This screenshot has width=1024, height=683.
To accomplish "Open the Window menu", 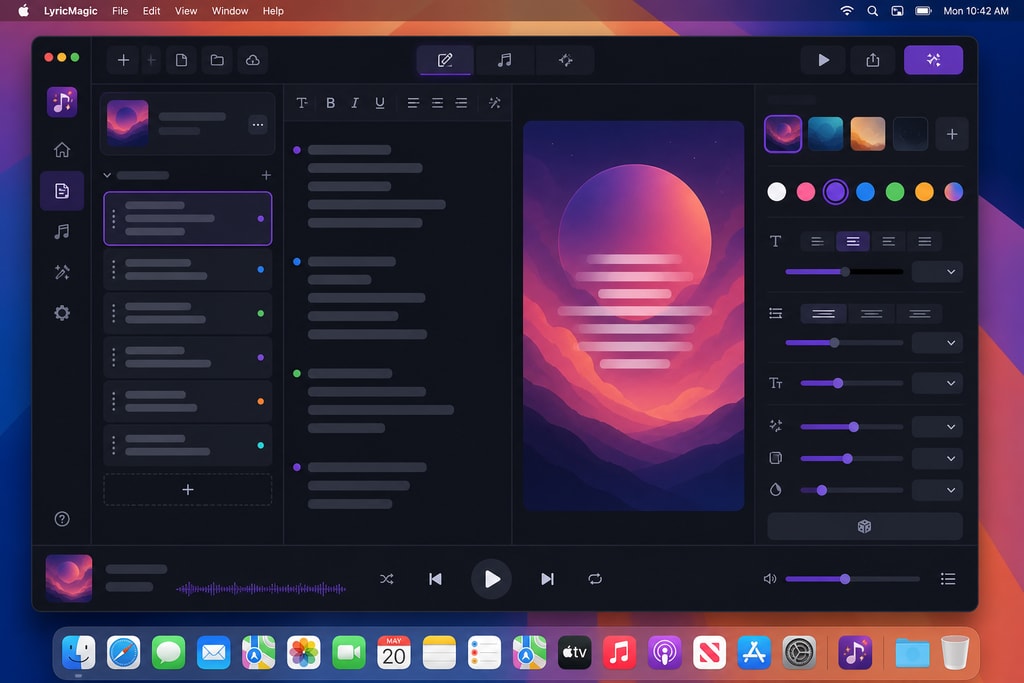I will [230, 10].
